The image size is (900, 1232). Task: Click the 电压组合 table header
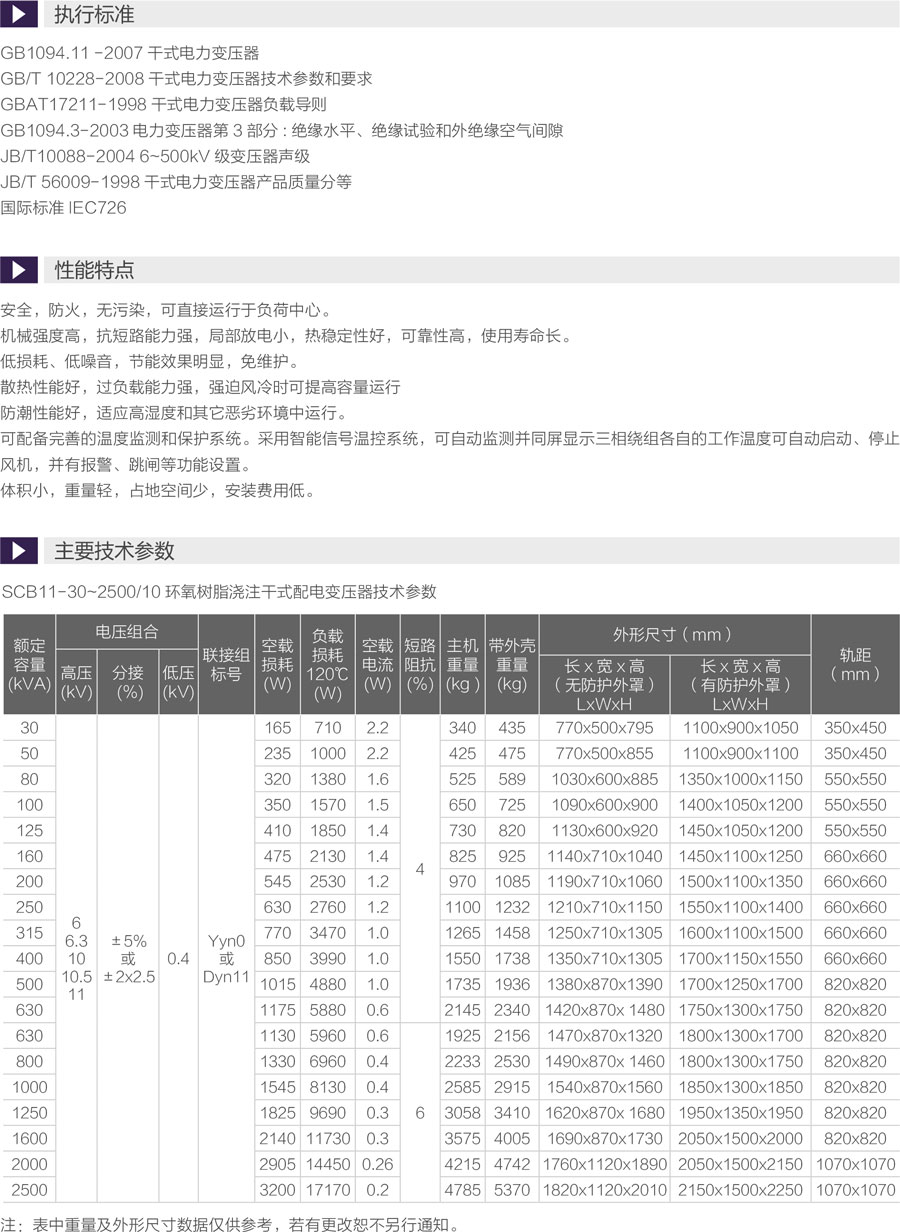tap(127, 633)
